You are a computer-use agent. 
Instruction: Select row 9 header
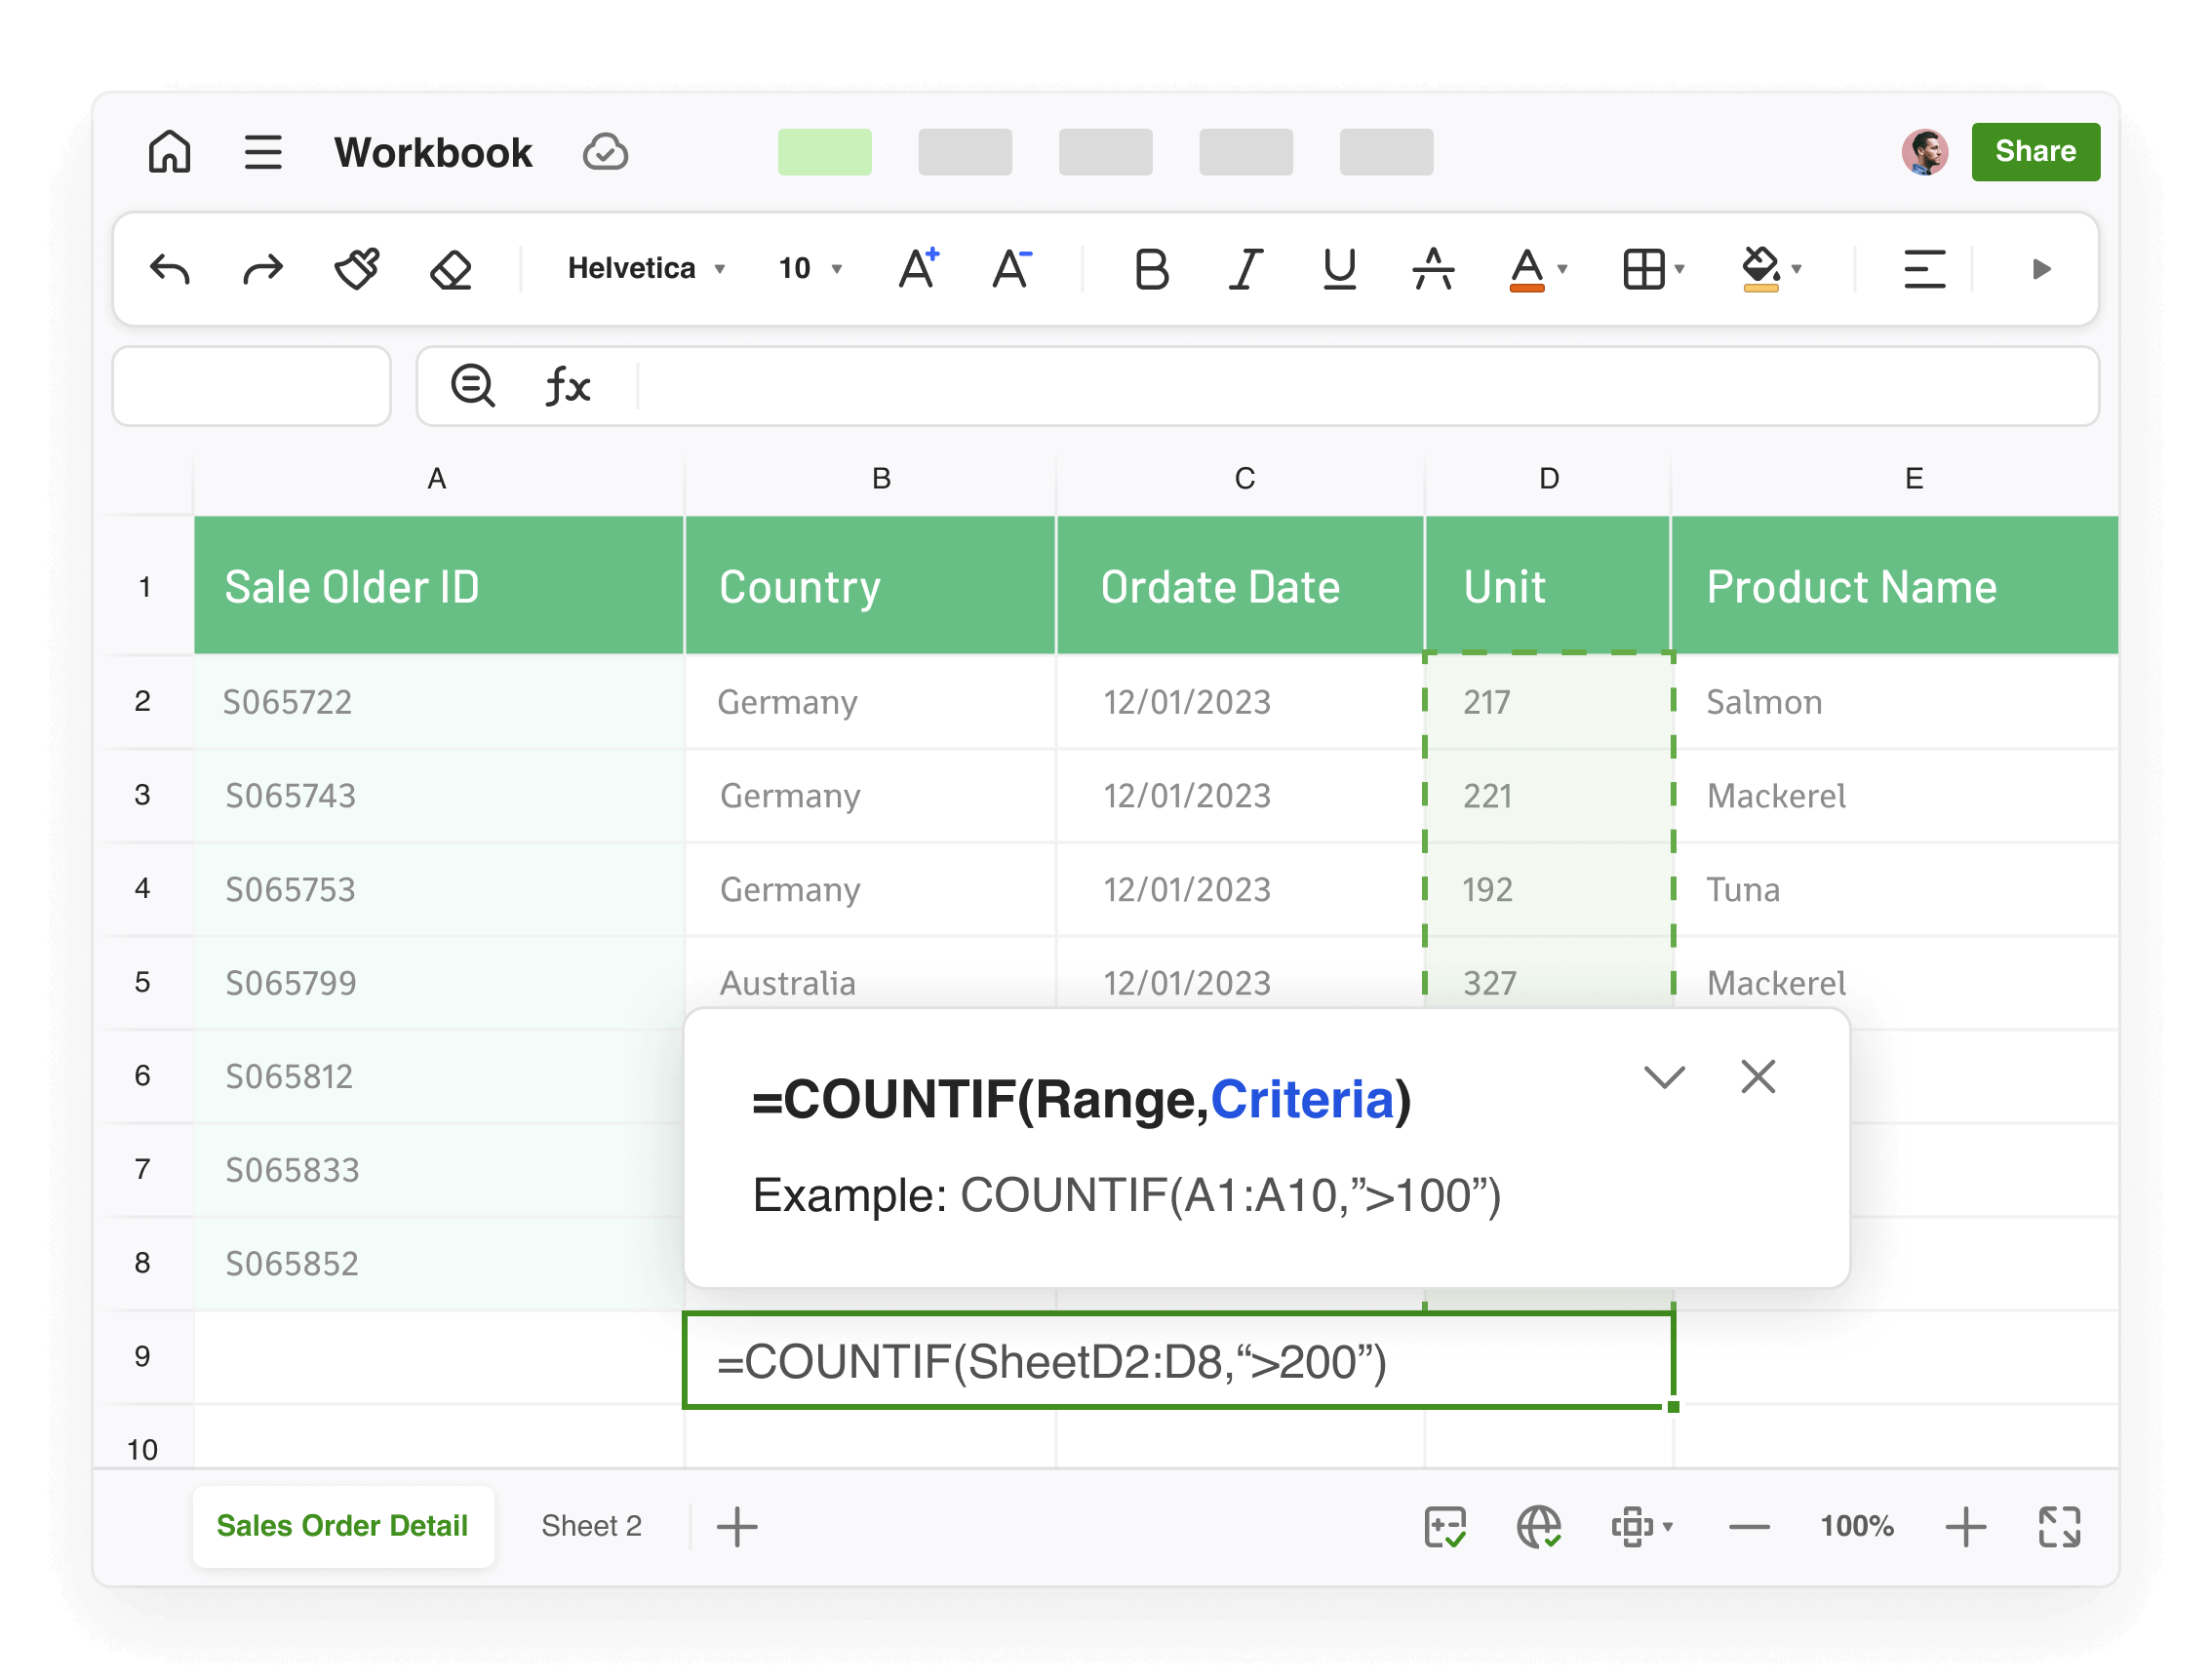(143, 1357)
